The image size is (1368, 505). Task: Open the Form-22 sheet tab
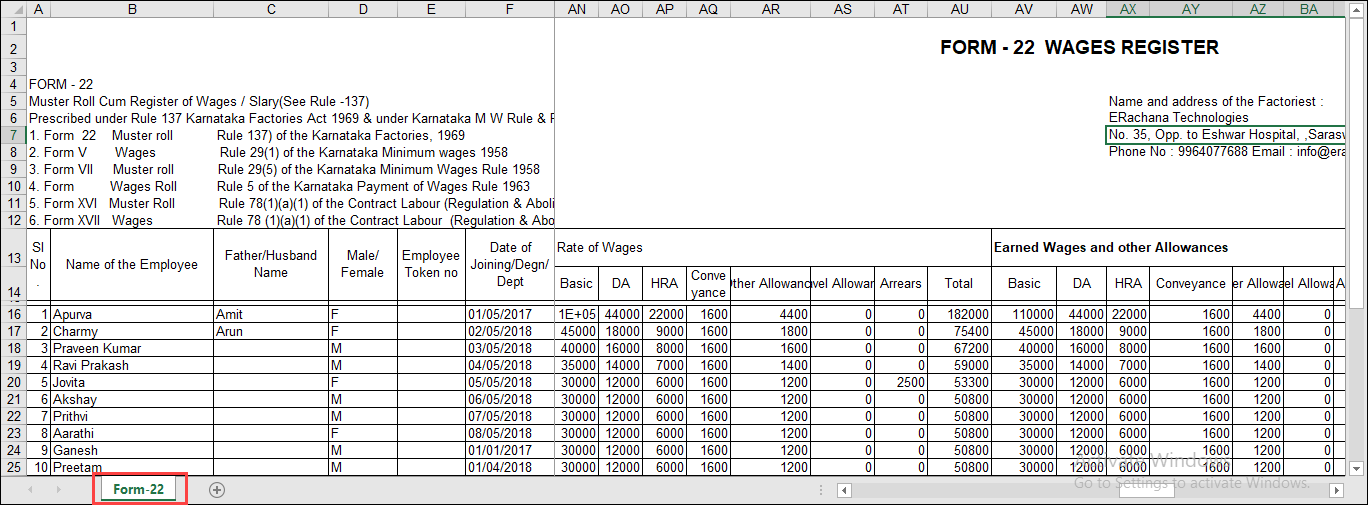(139, 490)
